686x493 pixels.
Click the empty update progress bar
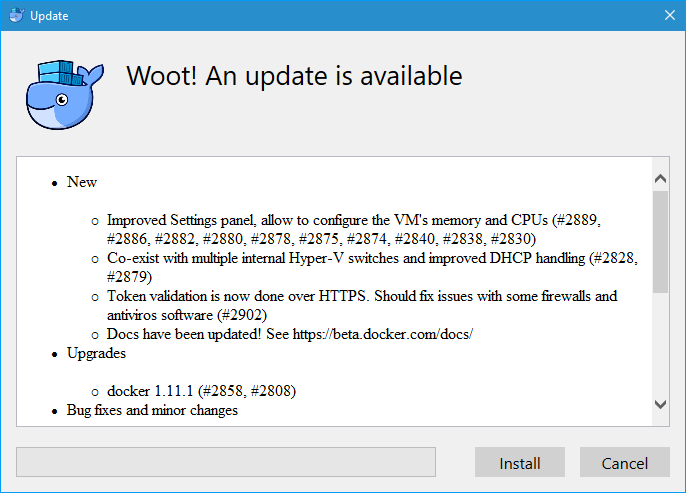coord(226,462)
